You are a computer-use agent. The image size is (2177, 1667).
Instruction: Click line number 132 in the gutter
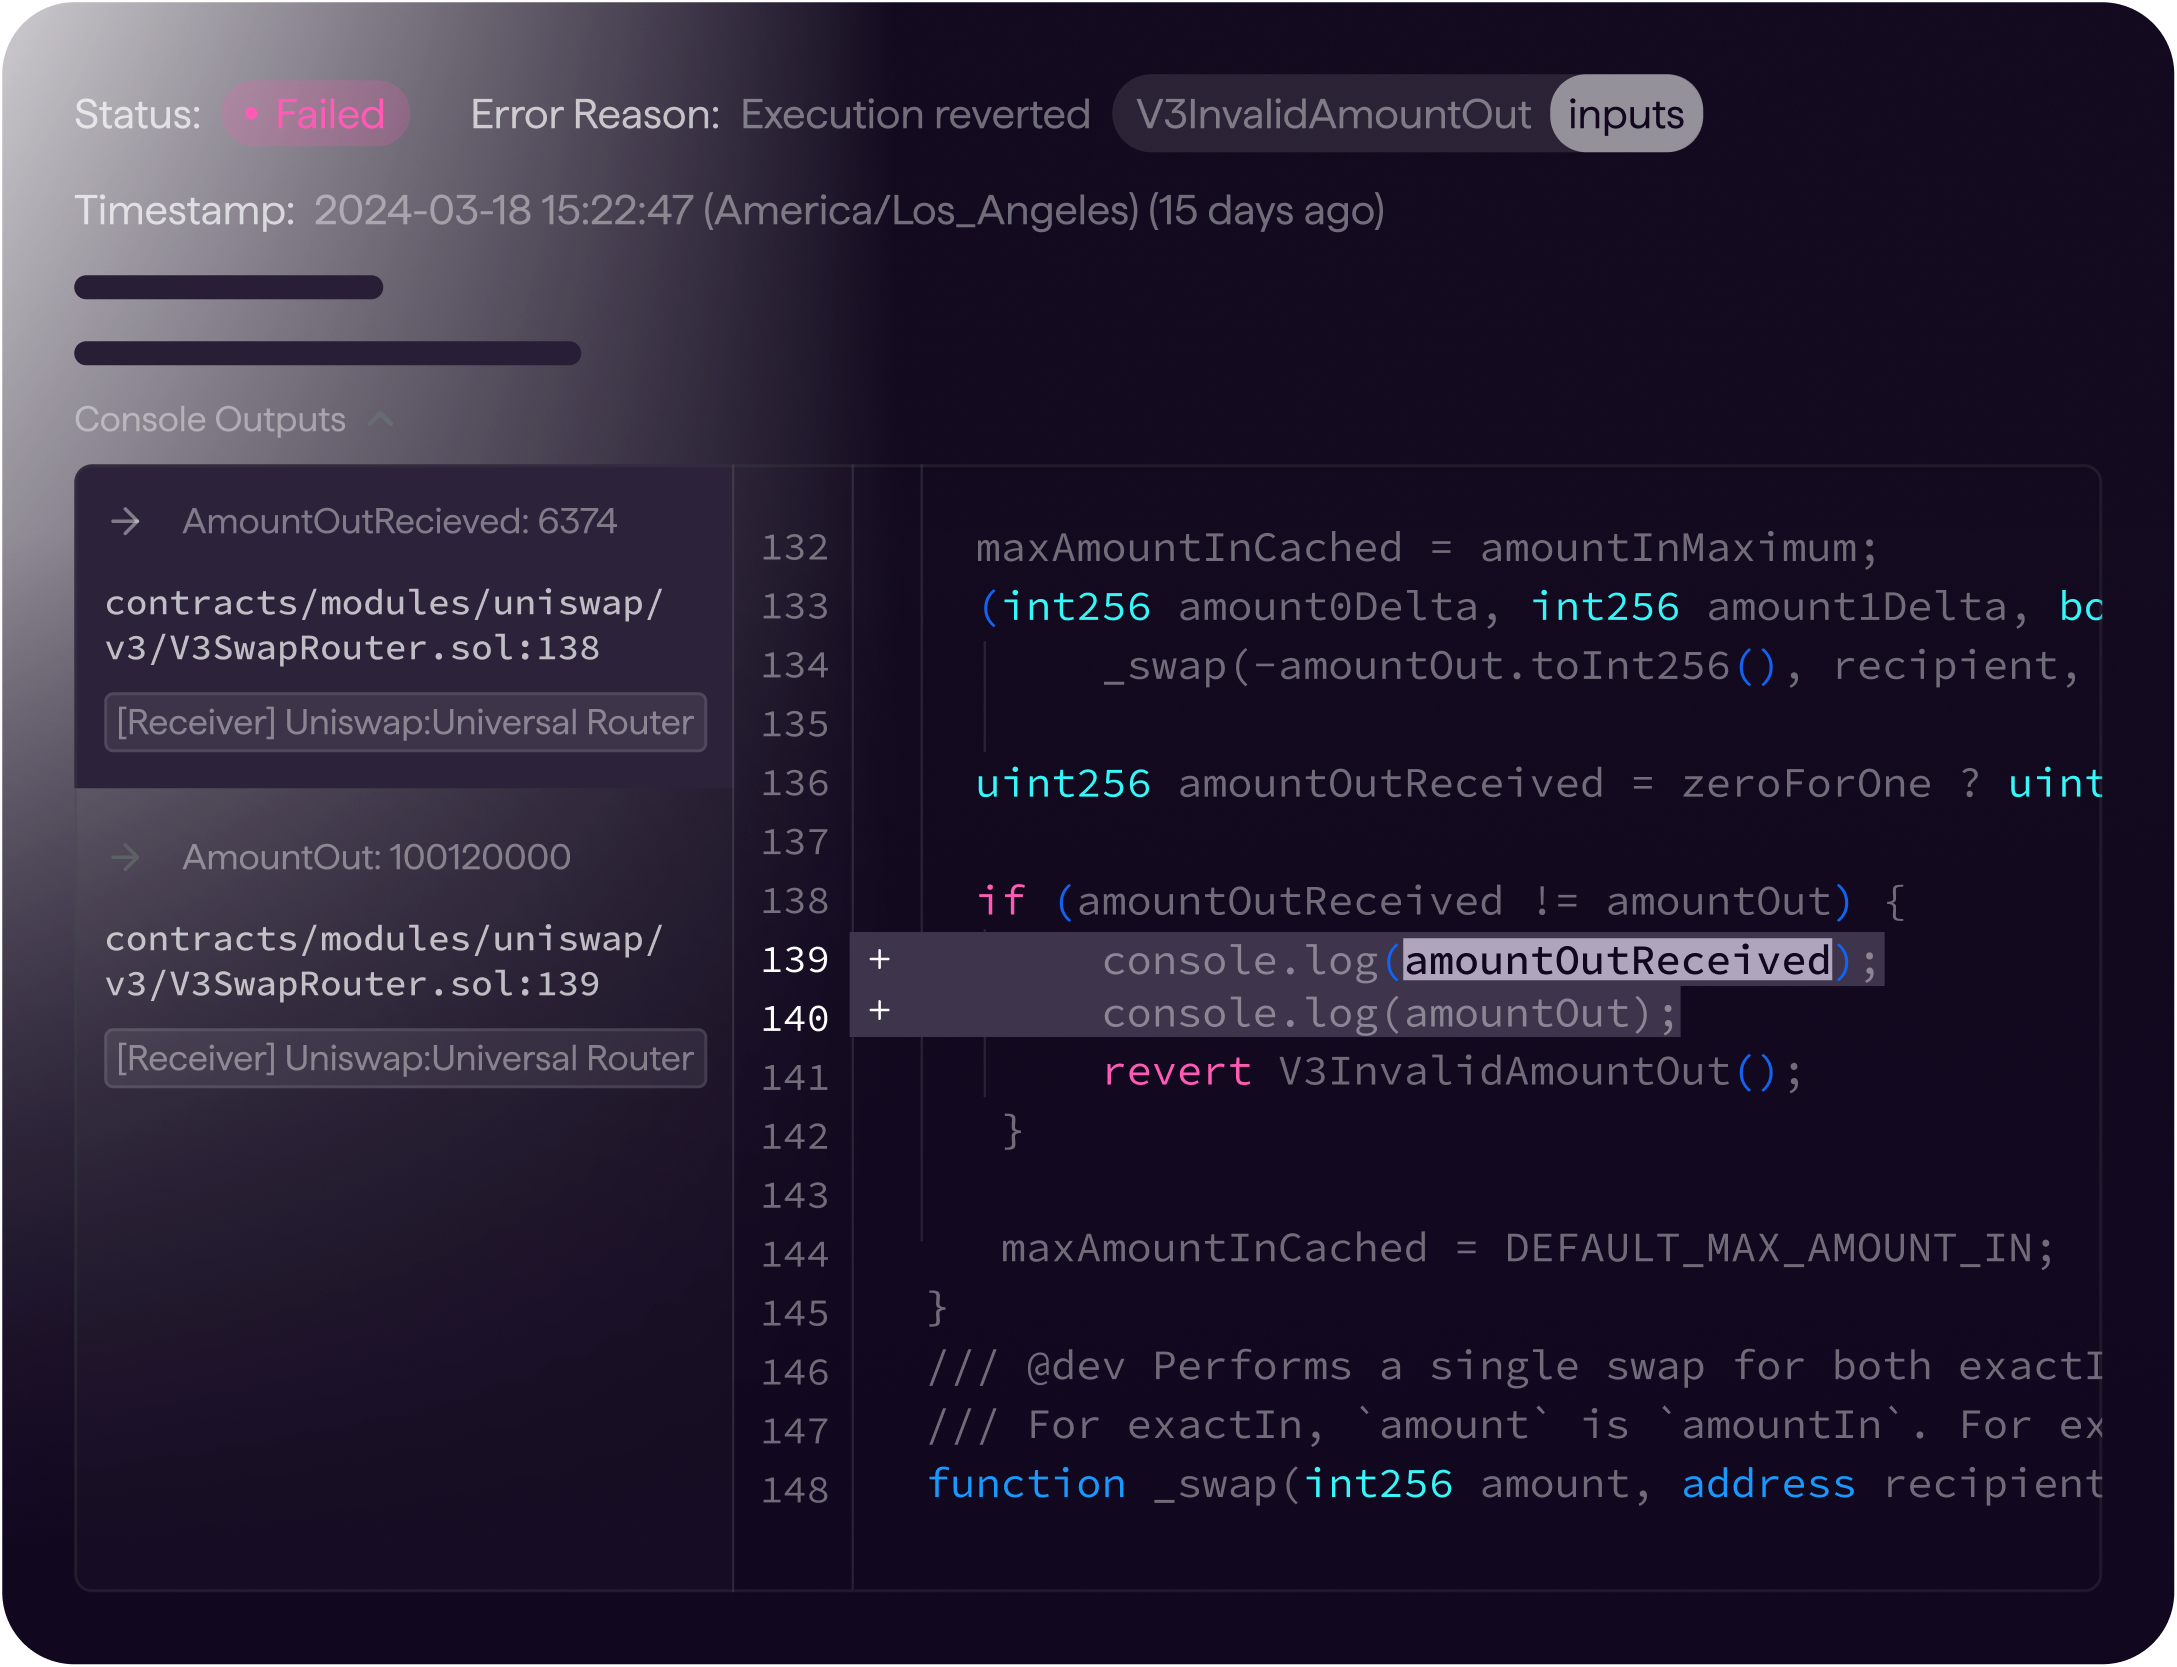coord(795,547)
